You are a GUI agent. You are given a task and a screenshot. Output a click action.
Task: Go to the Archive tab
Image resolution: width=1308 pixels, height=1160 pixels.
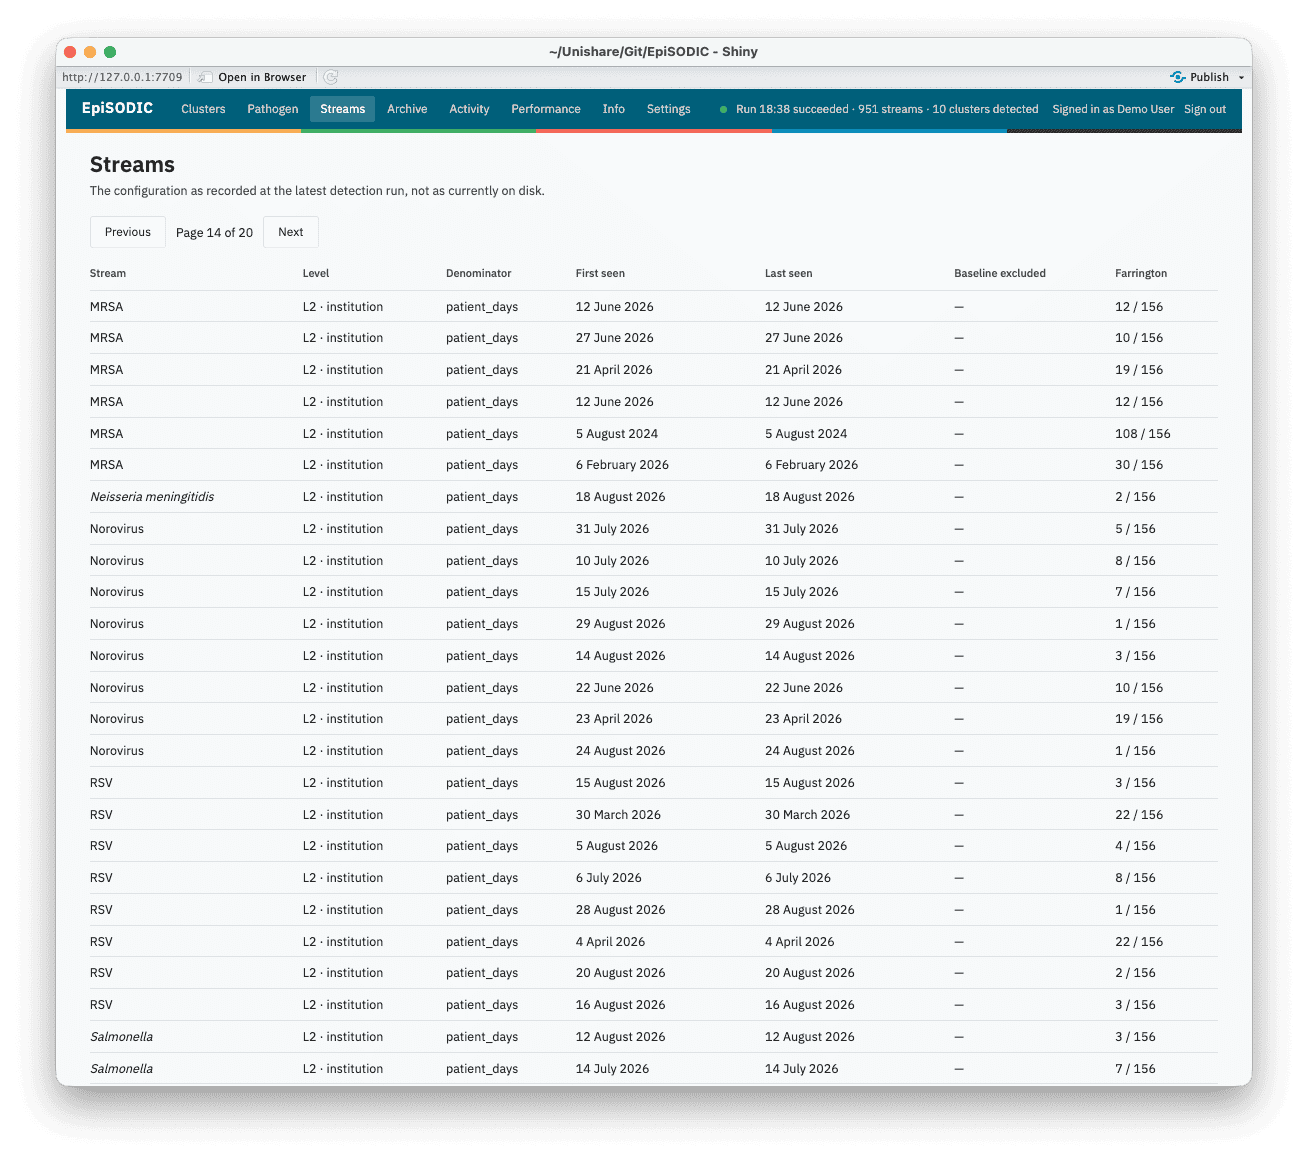[x=407, y=109]
